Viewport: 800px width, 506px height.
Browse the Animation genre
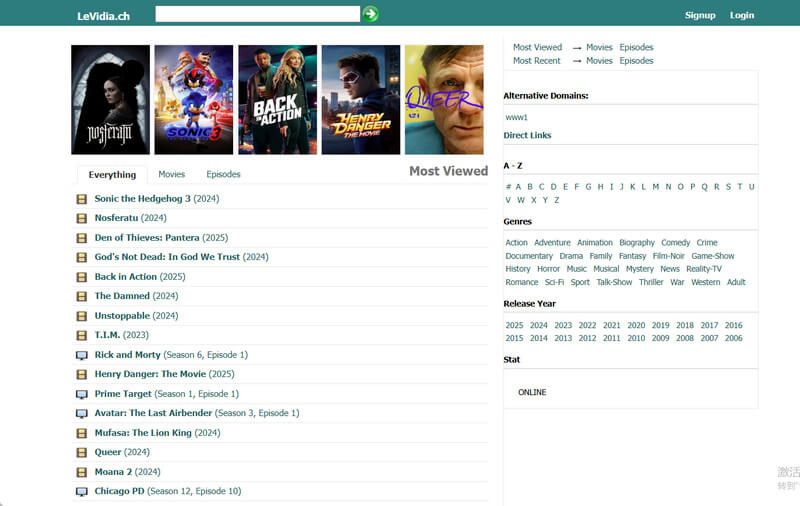point(595,242)
